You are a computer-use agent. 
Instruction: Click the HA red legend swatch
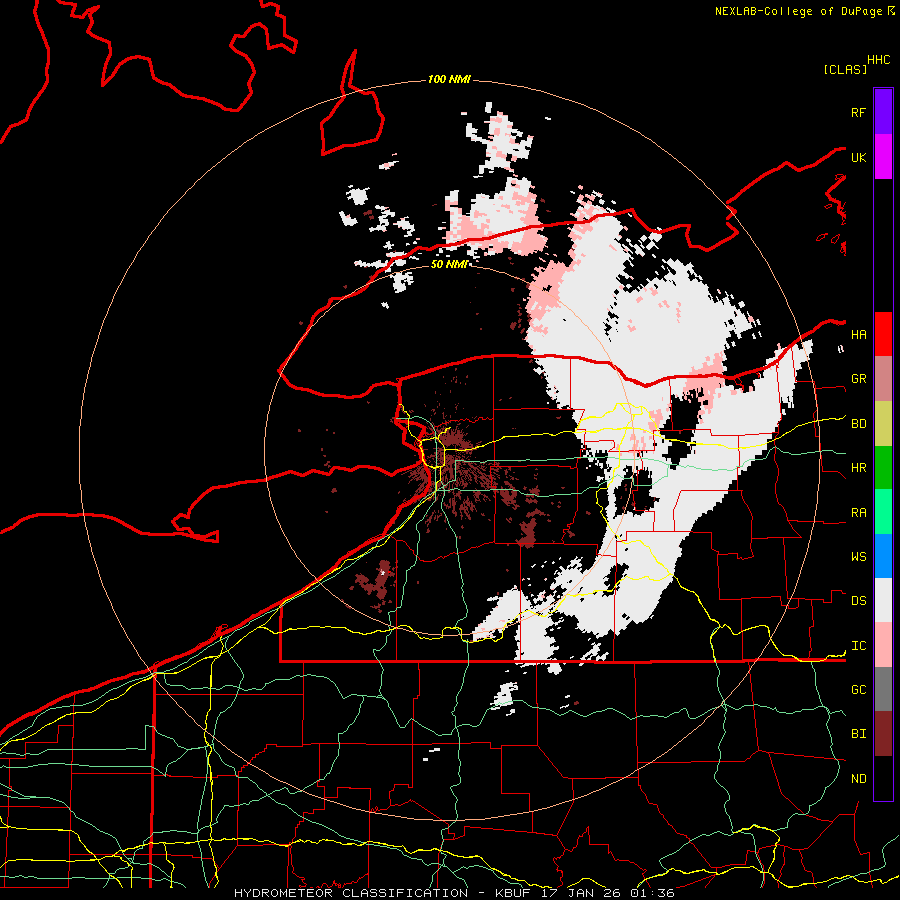click(883, 334)
